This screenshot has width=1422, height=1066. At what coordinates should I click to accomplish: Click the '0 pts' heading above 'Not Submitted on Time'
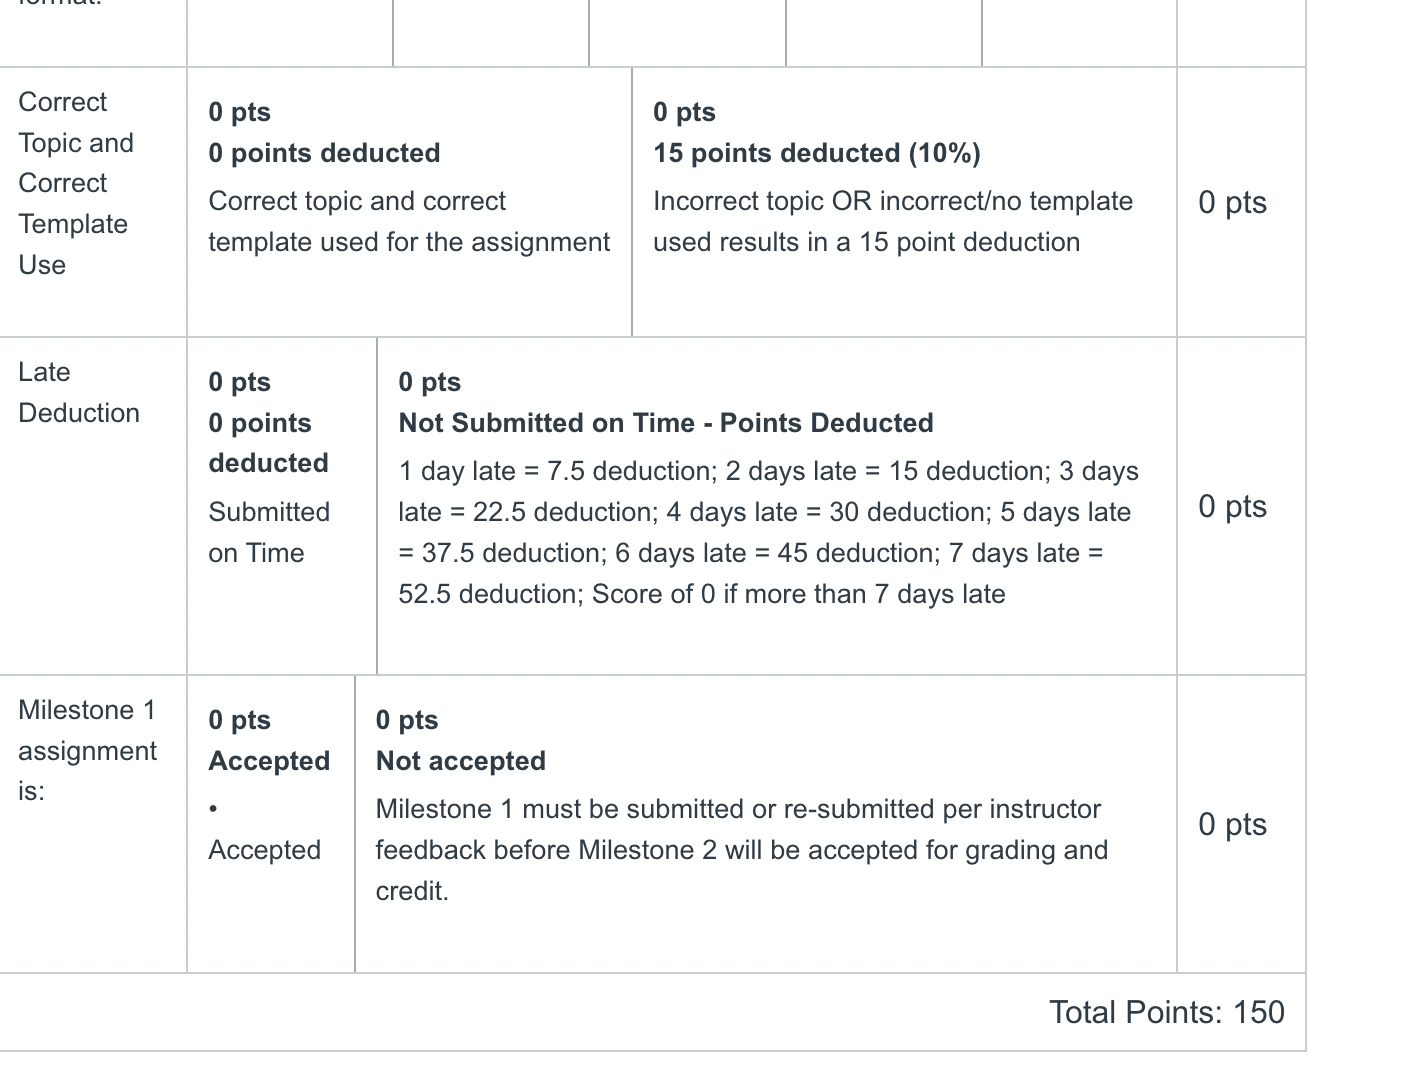click(x=430, y=382)
